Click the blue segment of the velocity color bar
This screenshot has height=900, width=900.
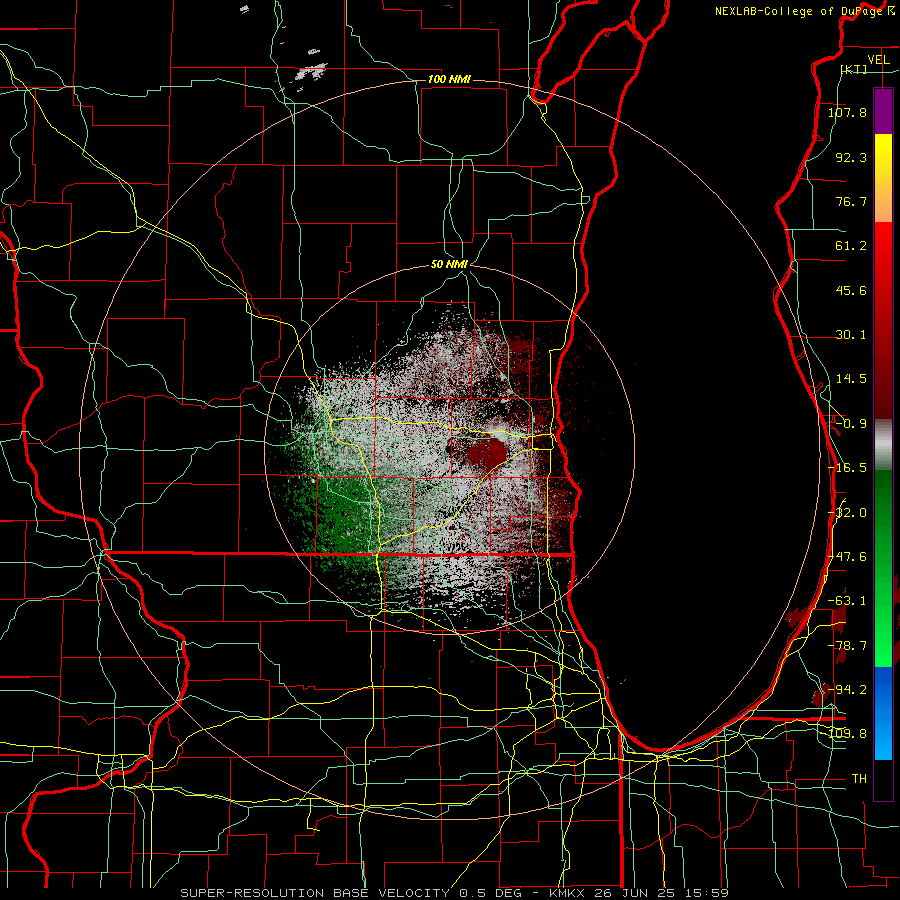click(883, 713)
